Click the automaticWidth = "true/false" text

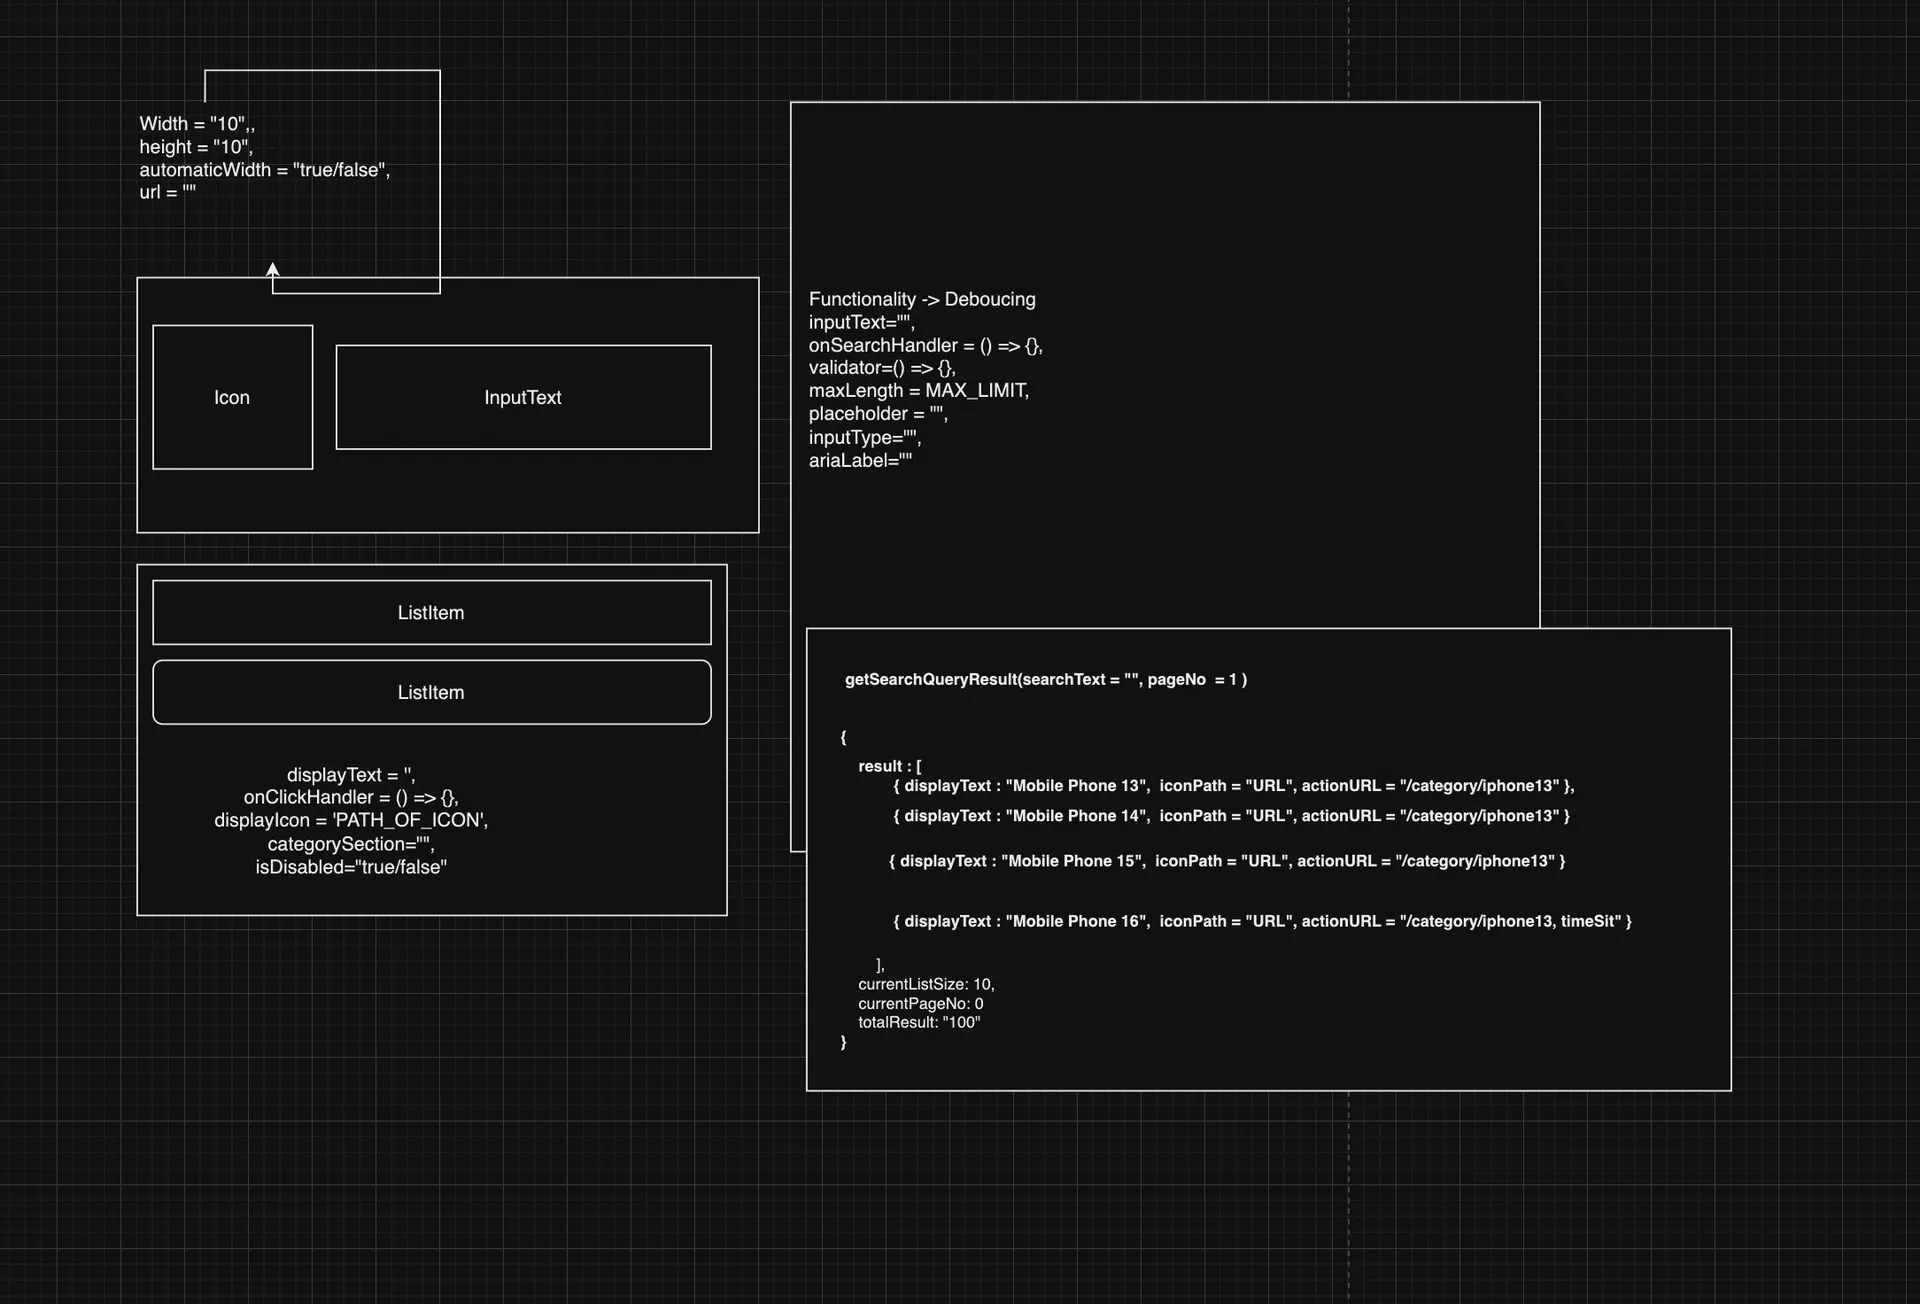pos(265,170)
